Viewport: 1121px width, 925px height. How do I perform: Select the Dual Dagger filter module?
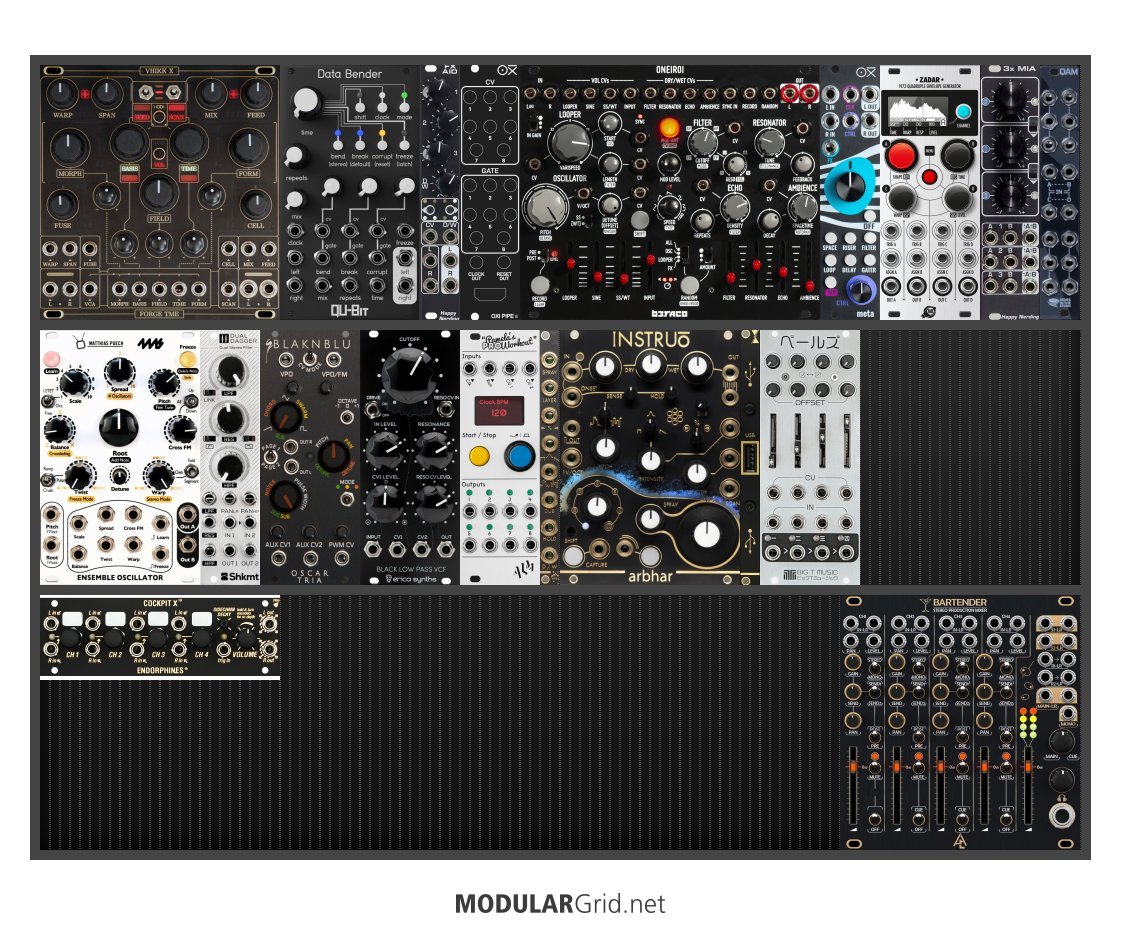tap(231, 457)
